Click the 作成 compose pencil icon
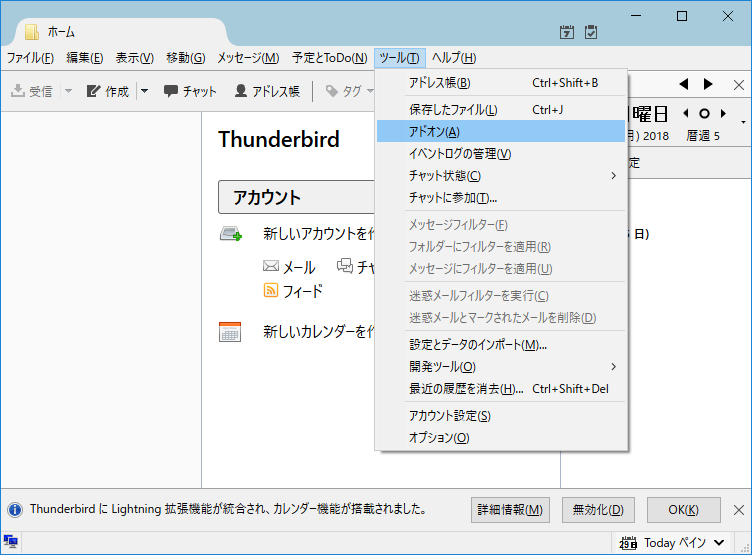752x555 pixels. pos(93,91)
